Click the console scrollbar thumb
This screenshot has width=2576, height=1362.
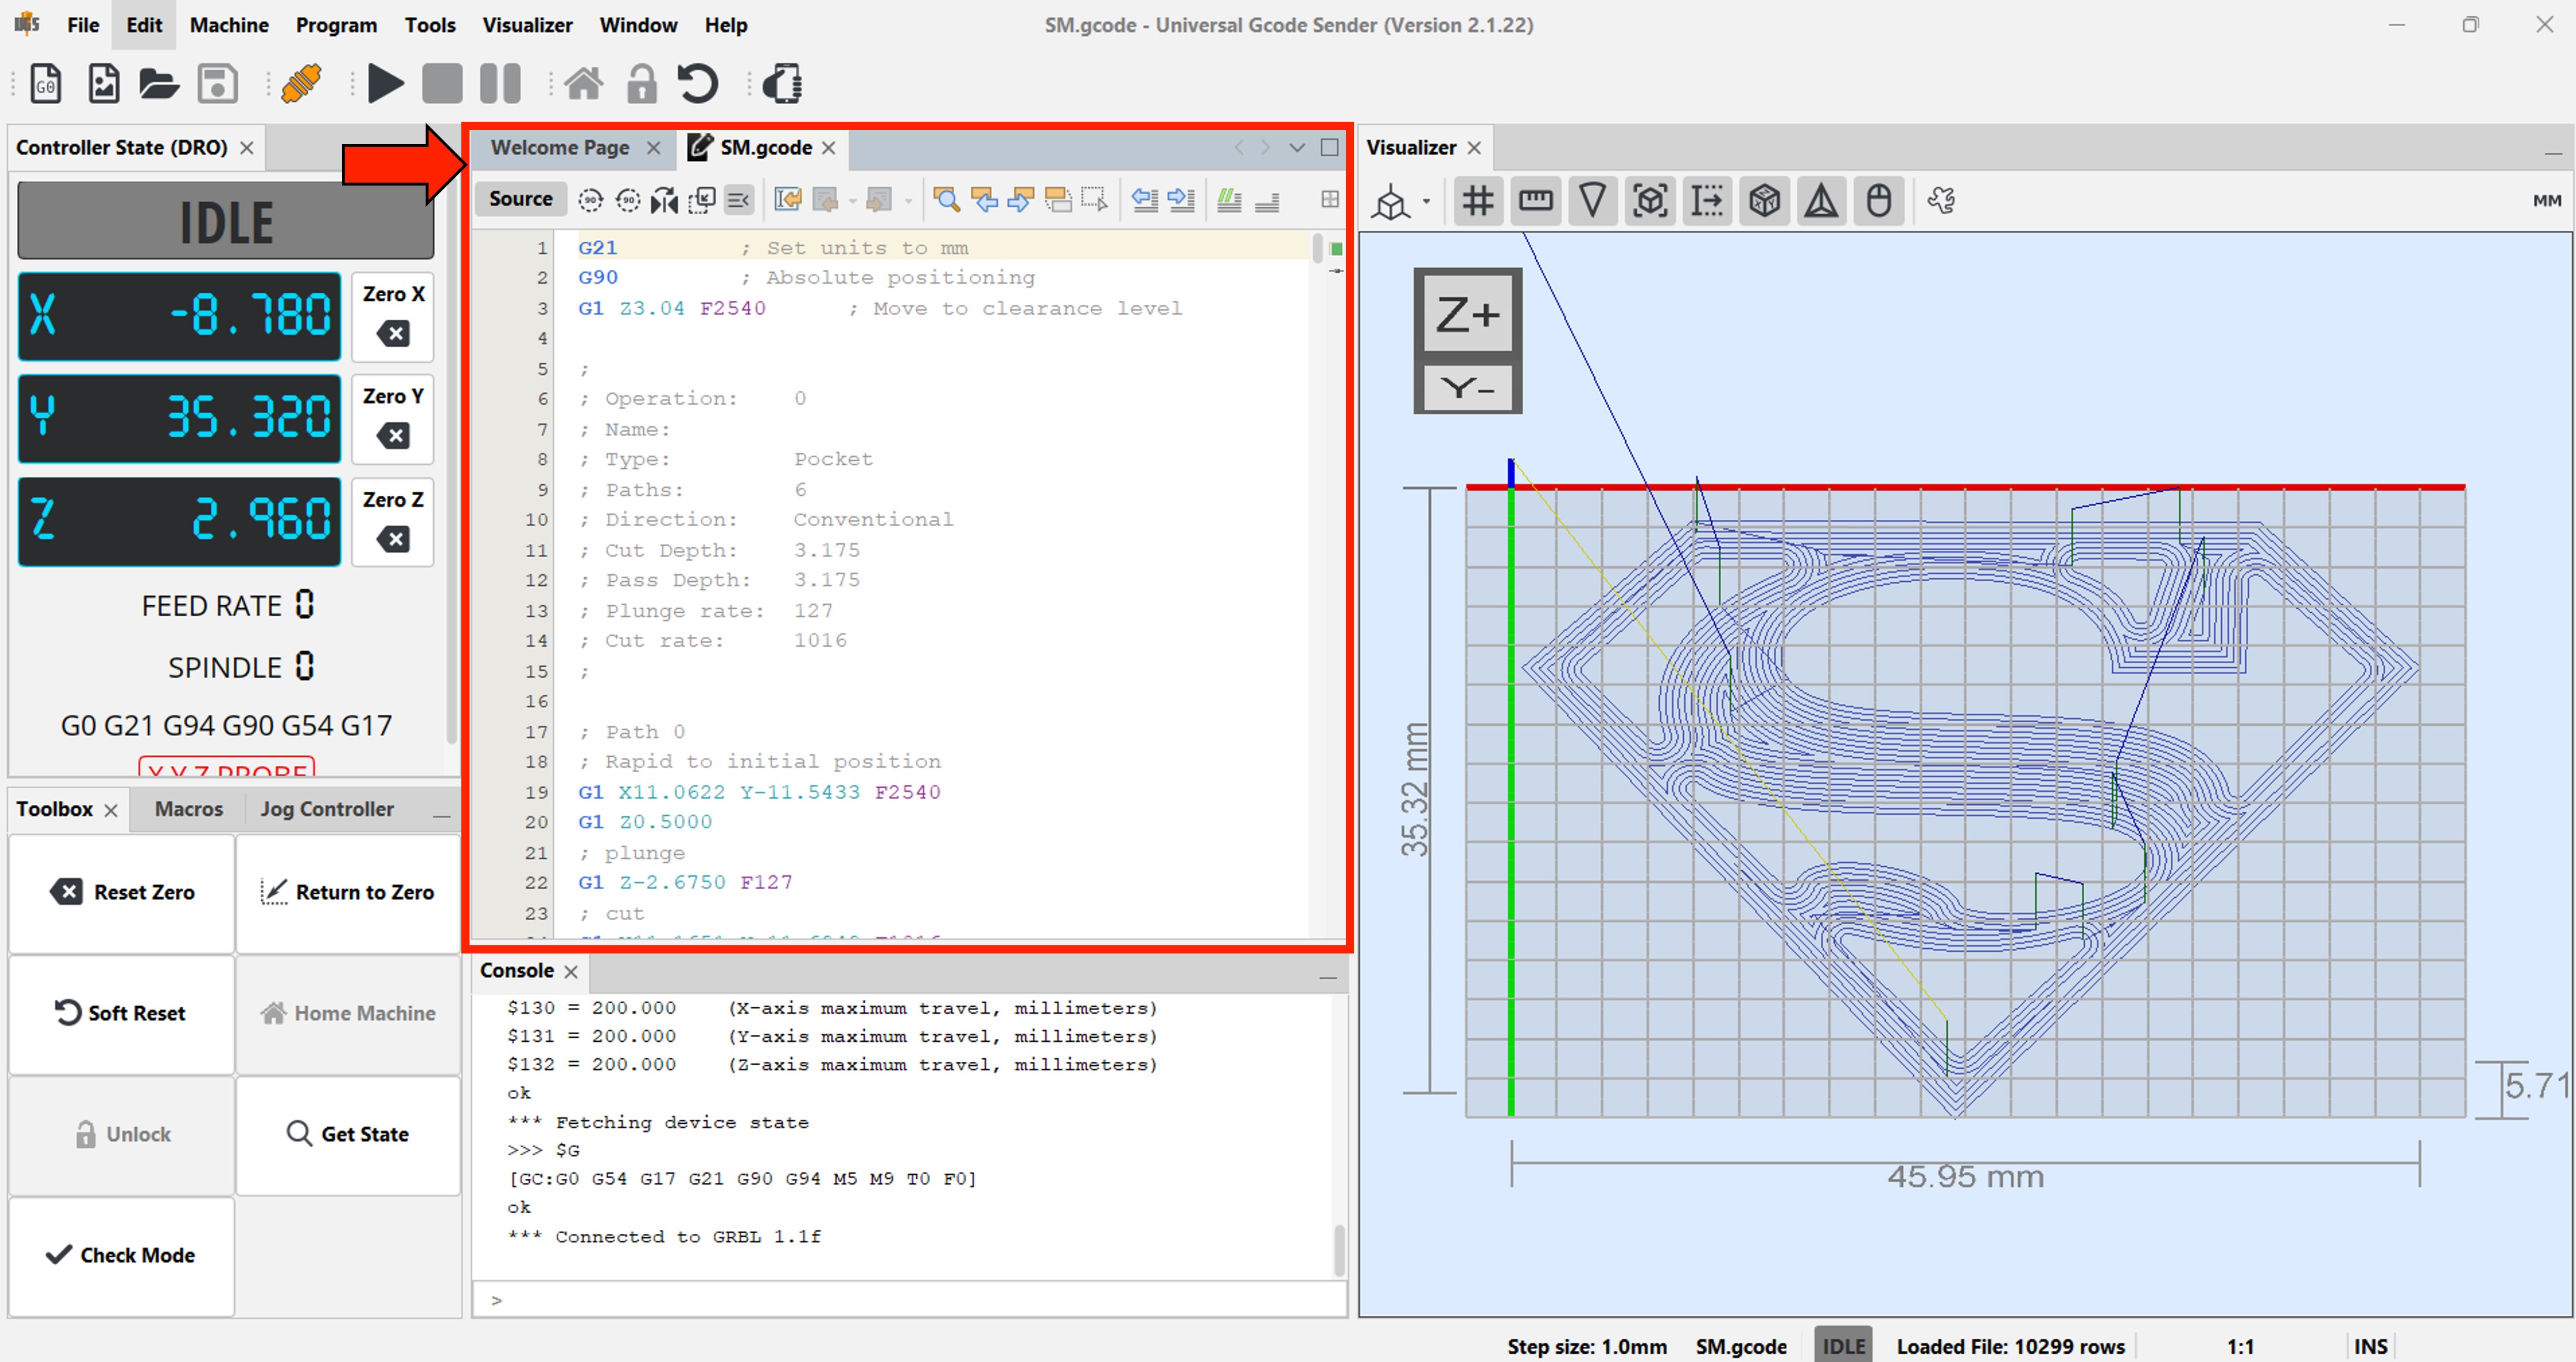1339,1250
